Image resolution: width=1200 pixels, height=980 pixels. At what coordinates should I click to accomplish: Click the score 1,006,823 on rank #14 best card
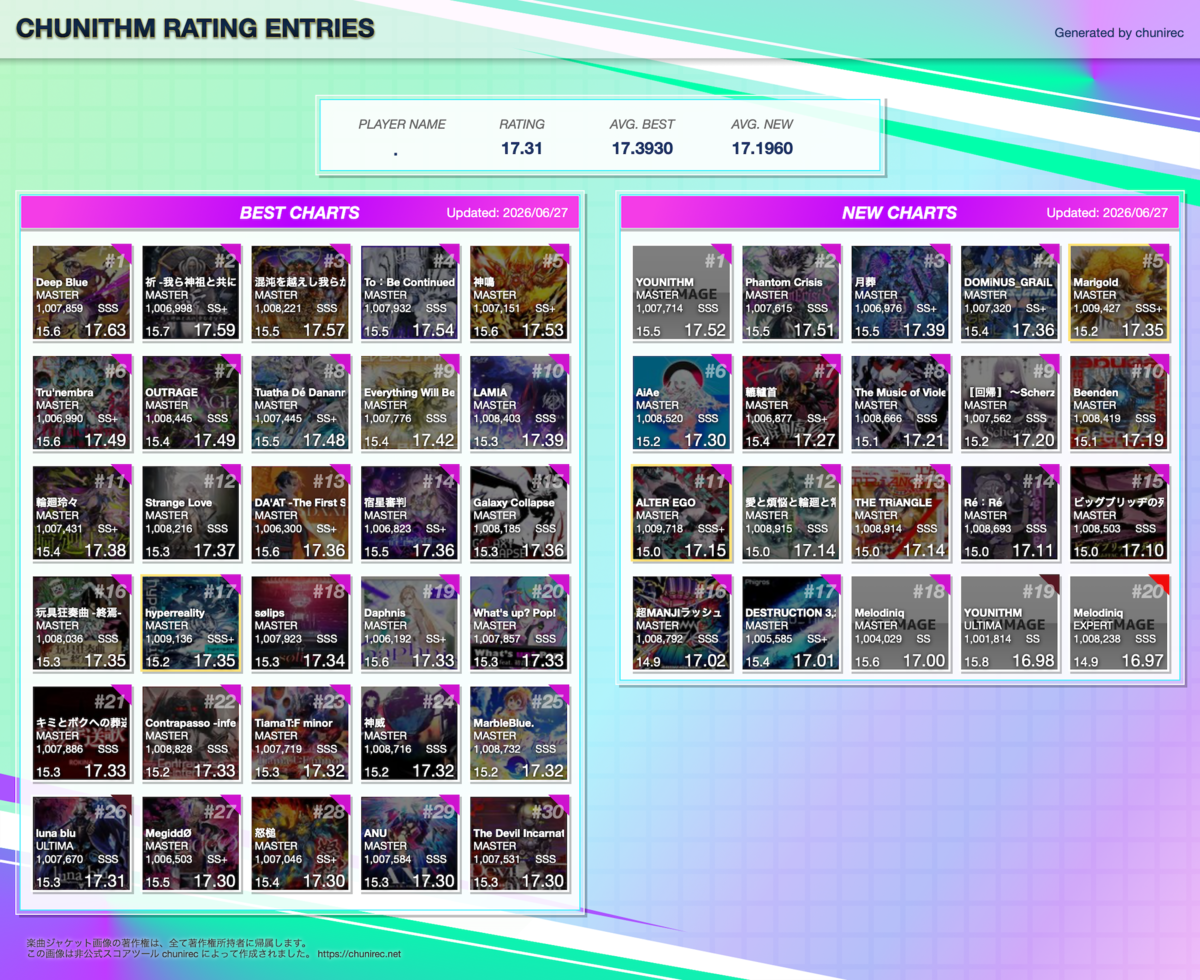(x=390, y=528)
